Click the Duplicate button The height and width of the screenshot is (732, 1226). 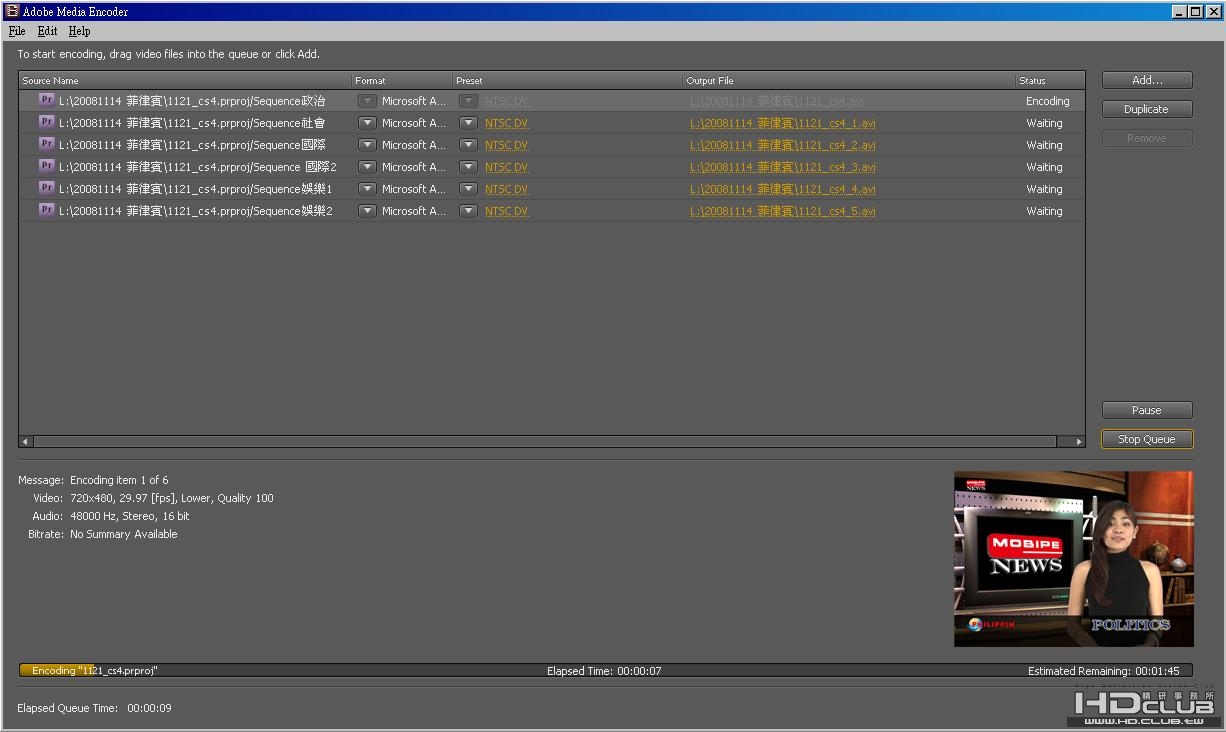tap(1146, 109)
